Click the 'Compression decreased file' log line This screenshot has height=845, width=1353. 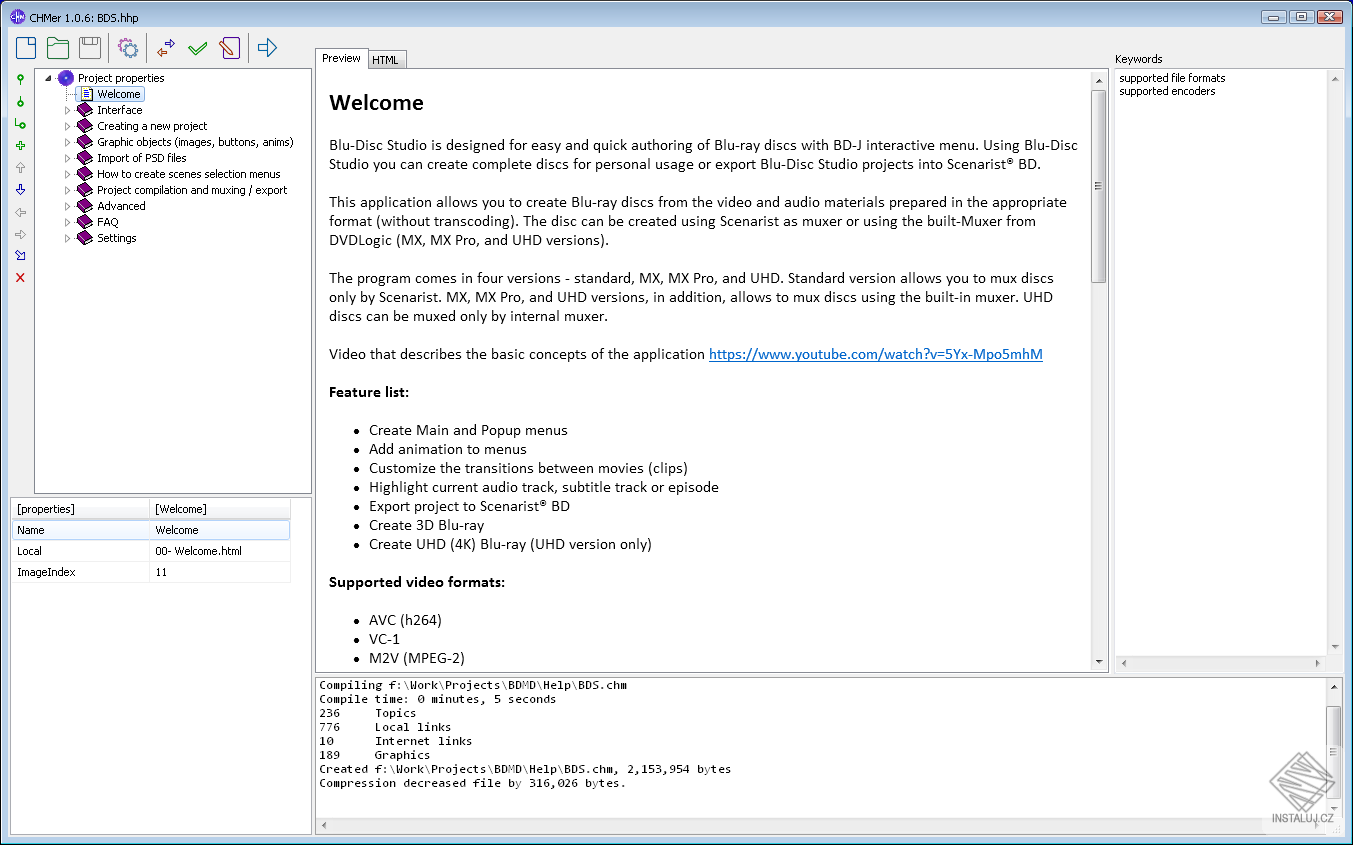click(x=472, y=783)
